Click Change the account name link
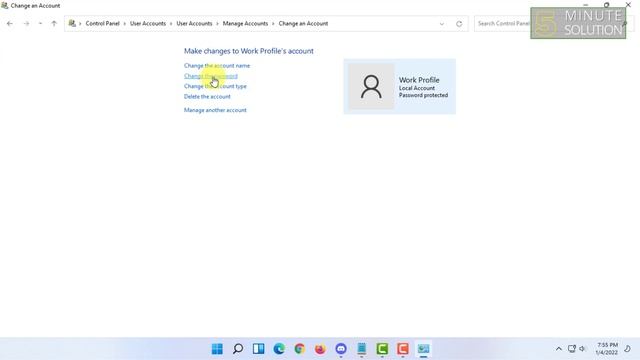The image size is (640, 360). (217, 66)
